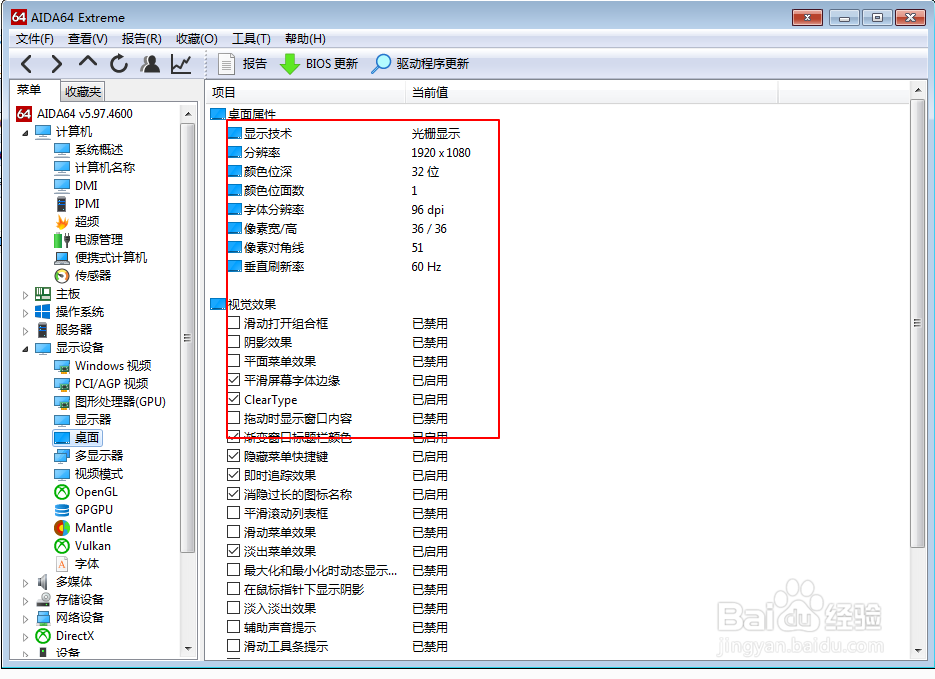Go back using the left arrow toolbar icon
The width and height of the screenshot is (935, 679).
coord(26,64)
